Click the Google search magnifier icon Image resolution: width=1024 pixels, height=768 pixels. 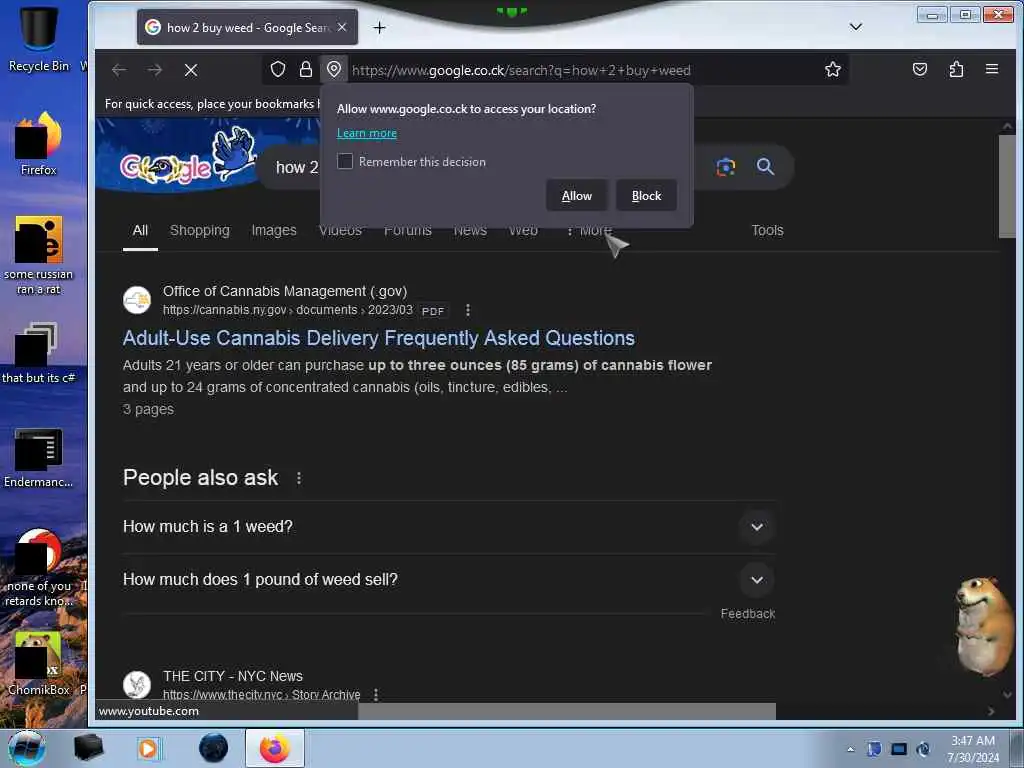click(x=765, y=167)
